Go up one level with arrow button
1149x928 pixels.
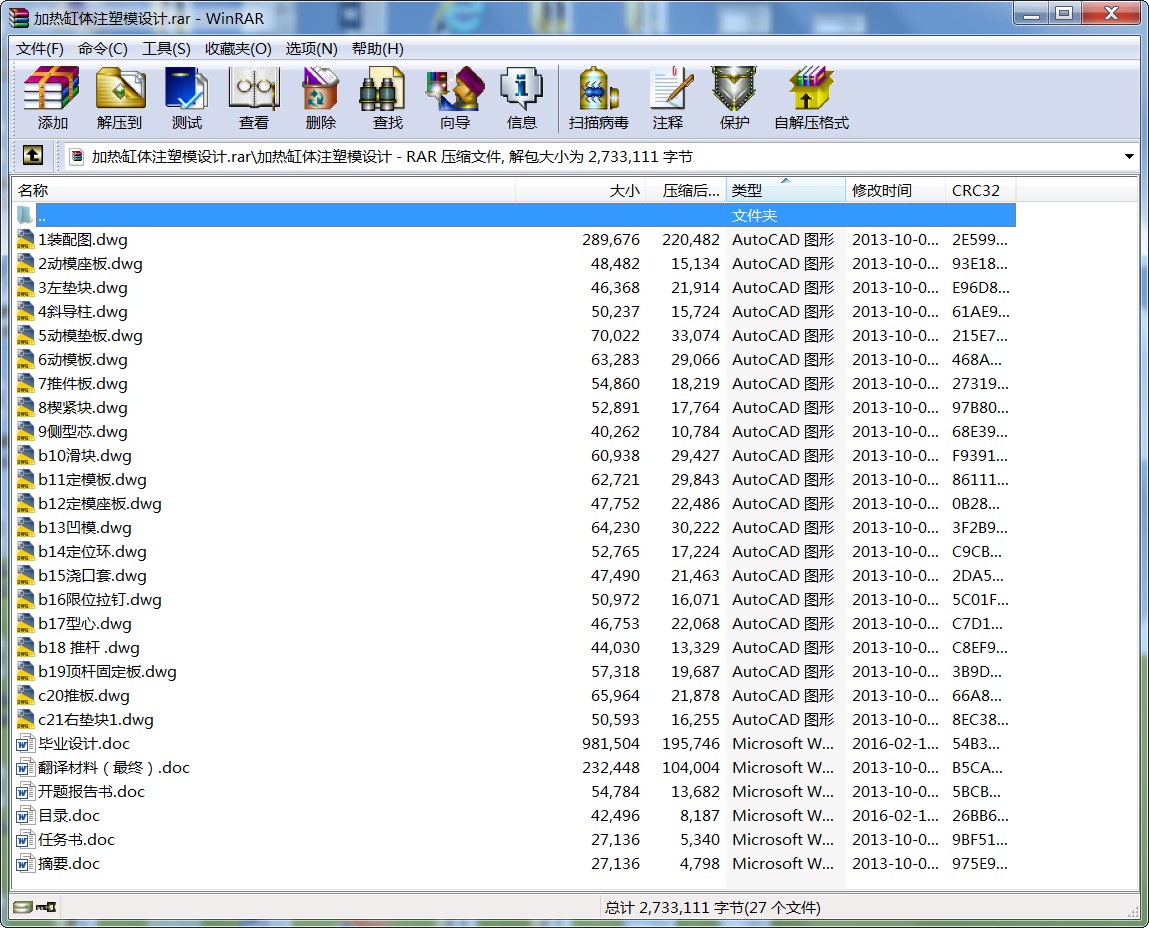coord(32,155)
